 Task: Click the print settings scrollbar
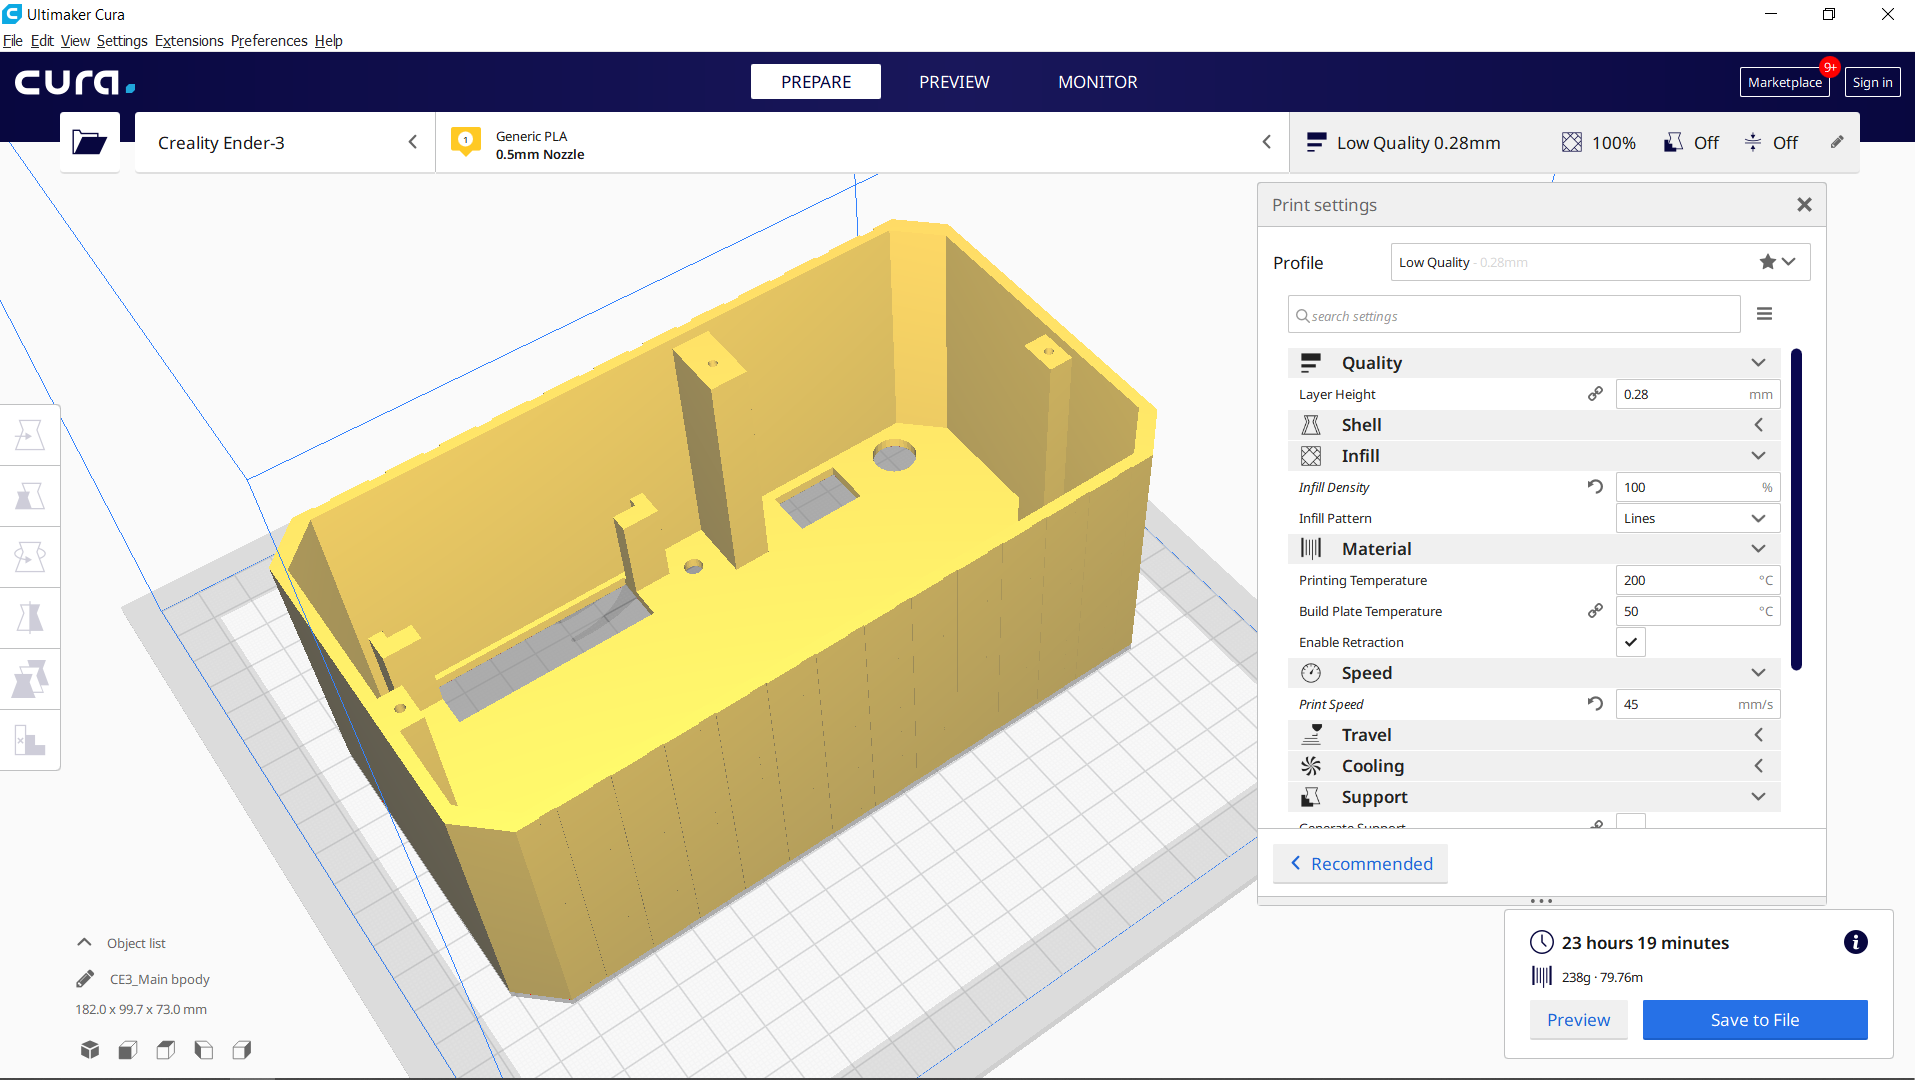click(1796, 510)
